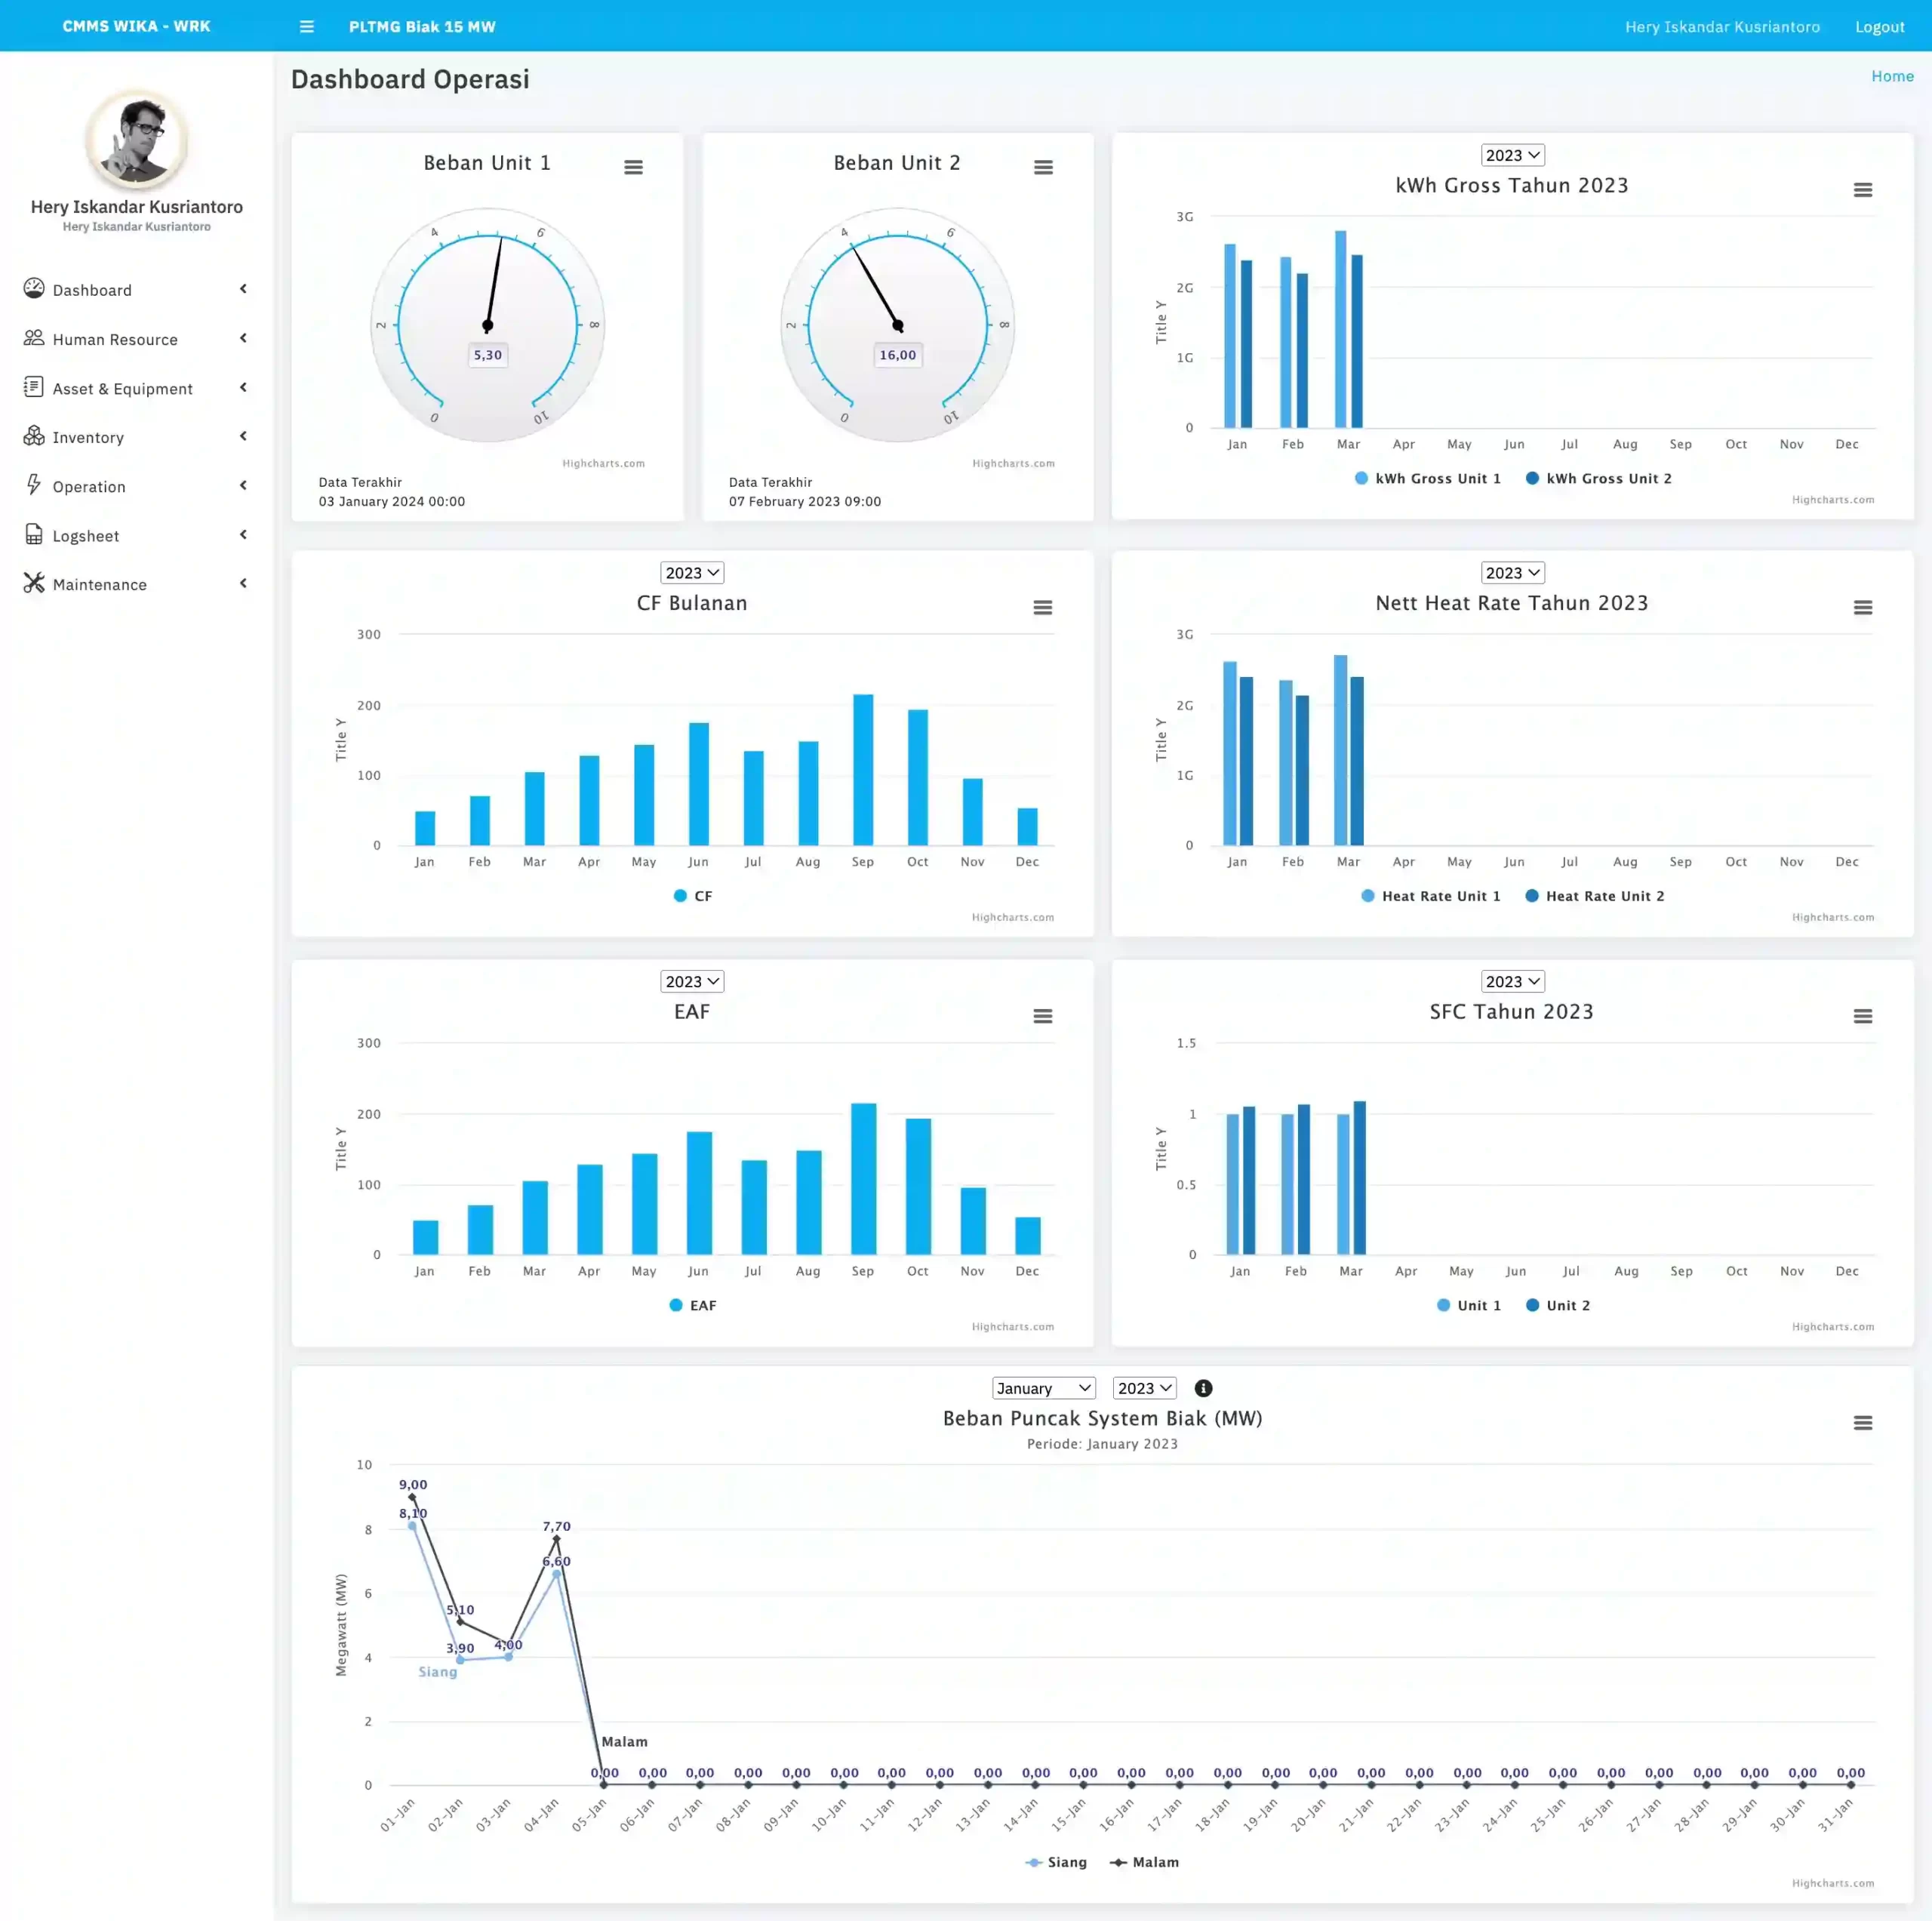Open CF Bulanan chart hamburger menu

[x=1043, y=608]
